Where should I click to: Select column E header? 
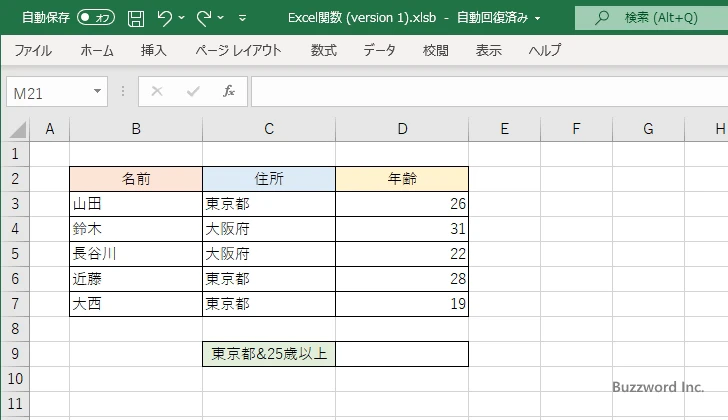coord(505,129)
